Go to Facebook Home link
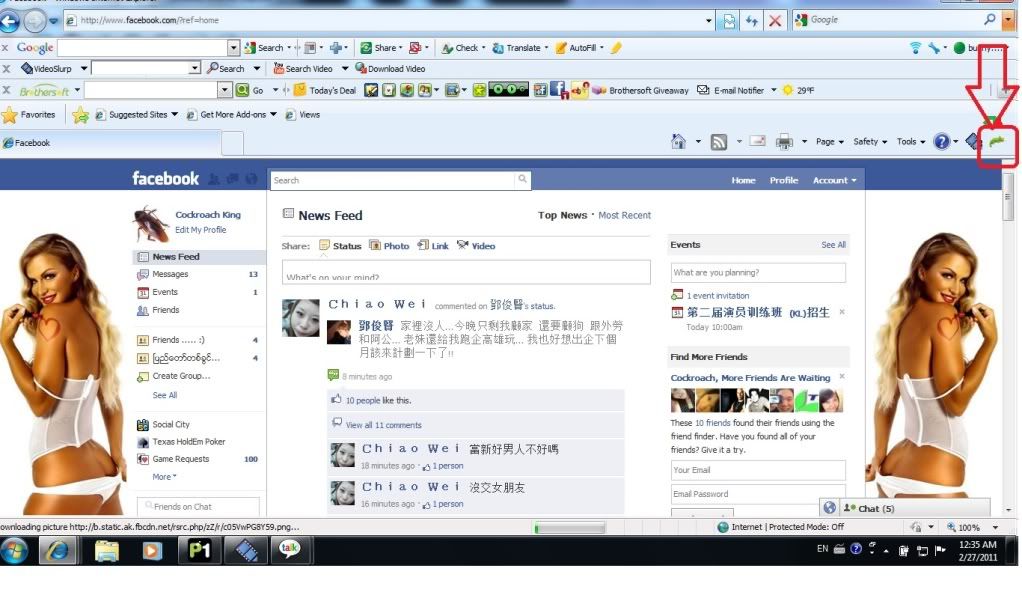Image resolution: width=1022 pixels, height=613 pixels. [x=743, y=180]
